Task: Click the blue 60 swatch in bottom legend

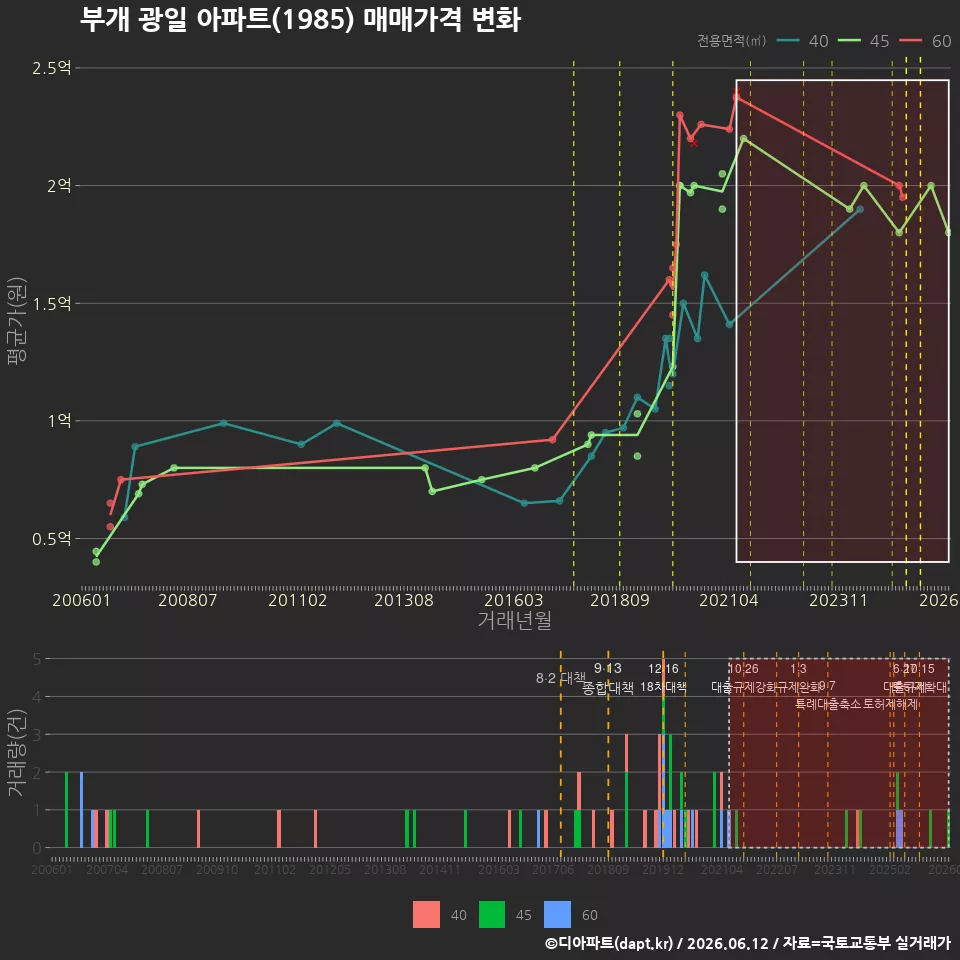Action: (x=557, y=915)
